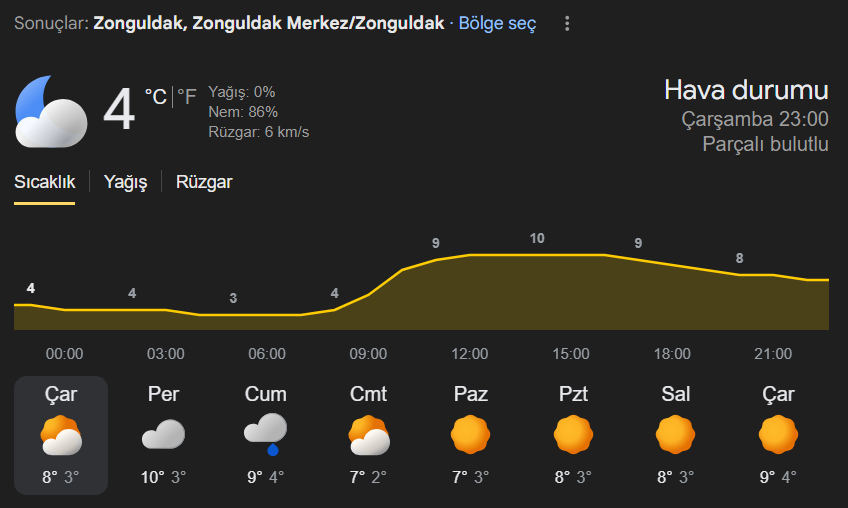848x508 pixels.
Task: Select Thursday's cloudy forecast icon
Action: (x=163, y=435)
